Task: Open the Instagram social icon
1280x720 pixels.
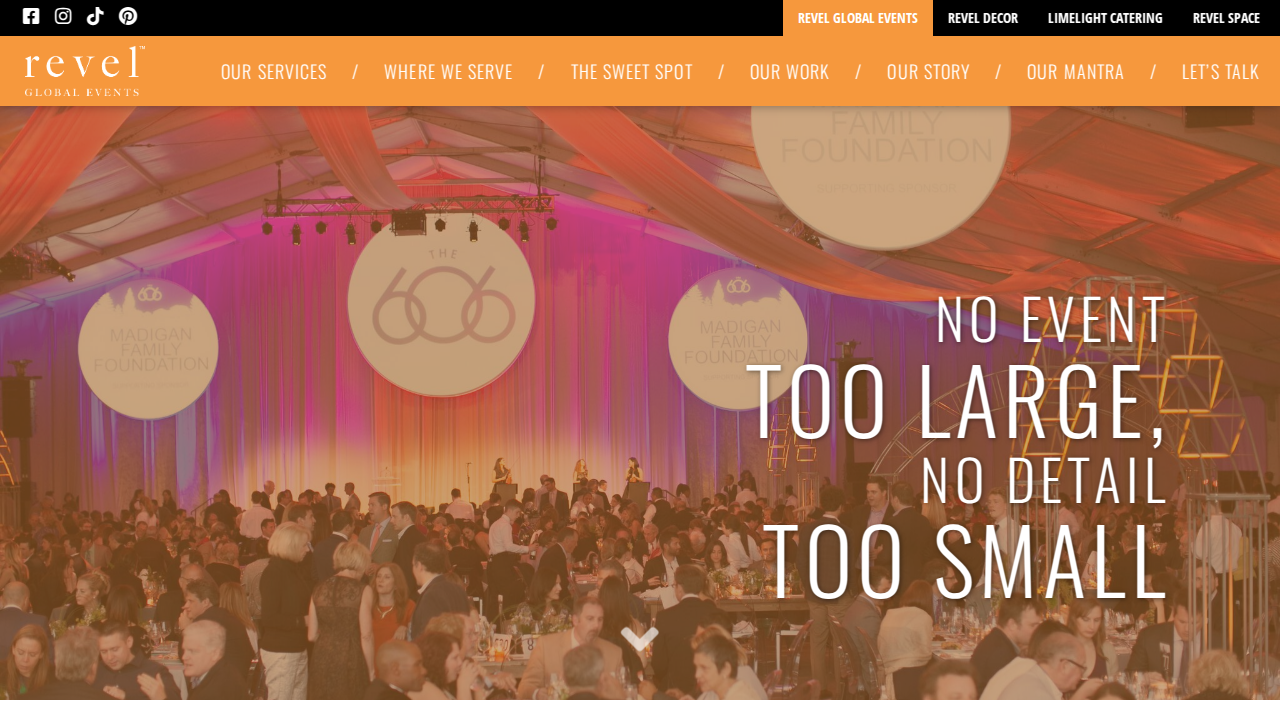Action: pyautogui.click(x=63, y=16)
